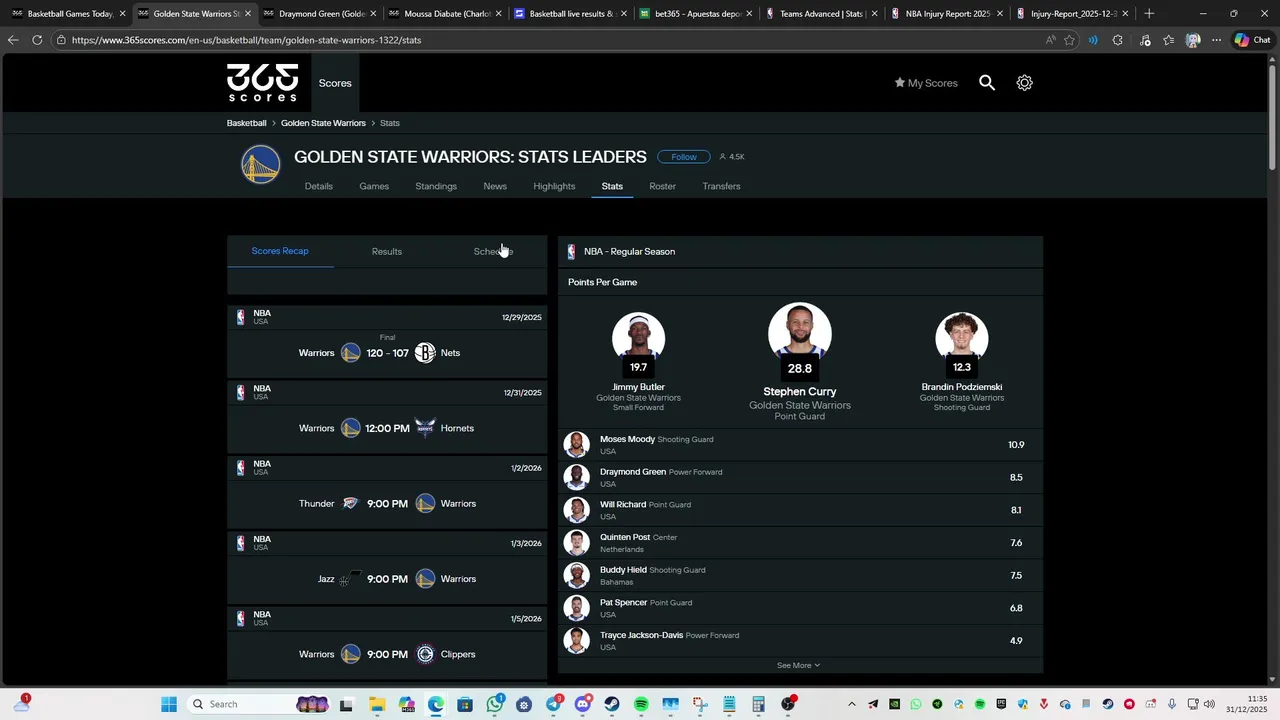Click the Clippers logo in the 1/5 game
This screenshot has width=1280, height=720.
coord(425,654)
